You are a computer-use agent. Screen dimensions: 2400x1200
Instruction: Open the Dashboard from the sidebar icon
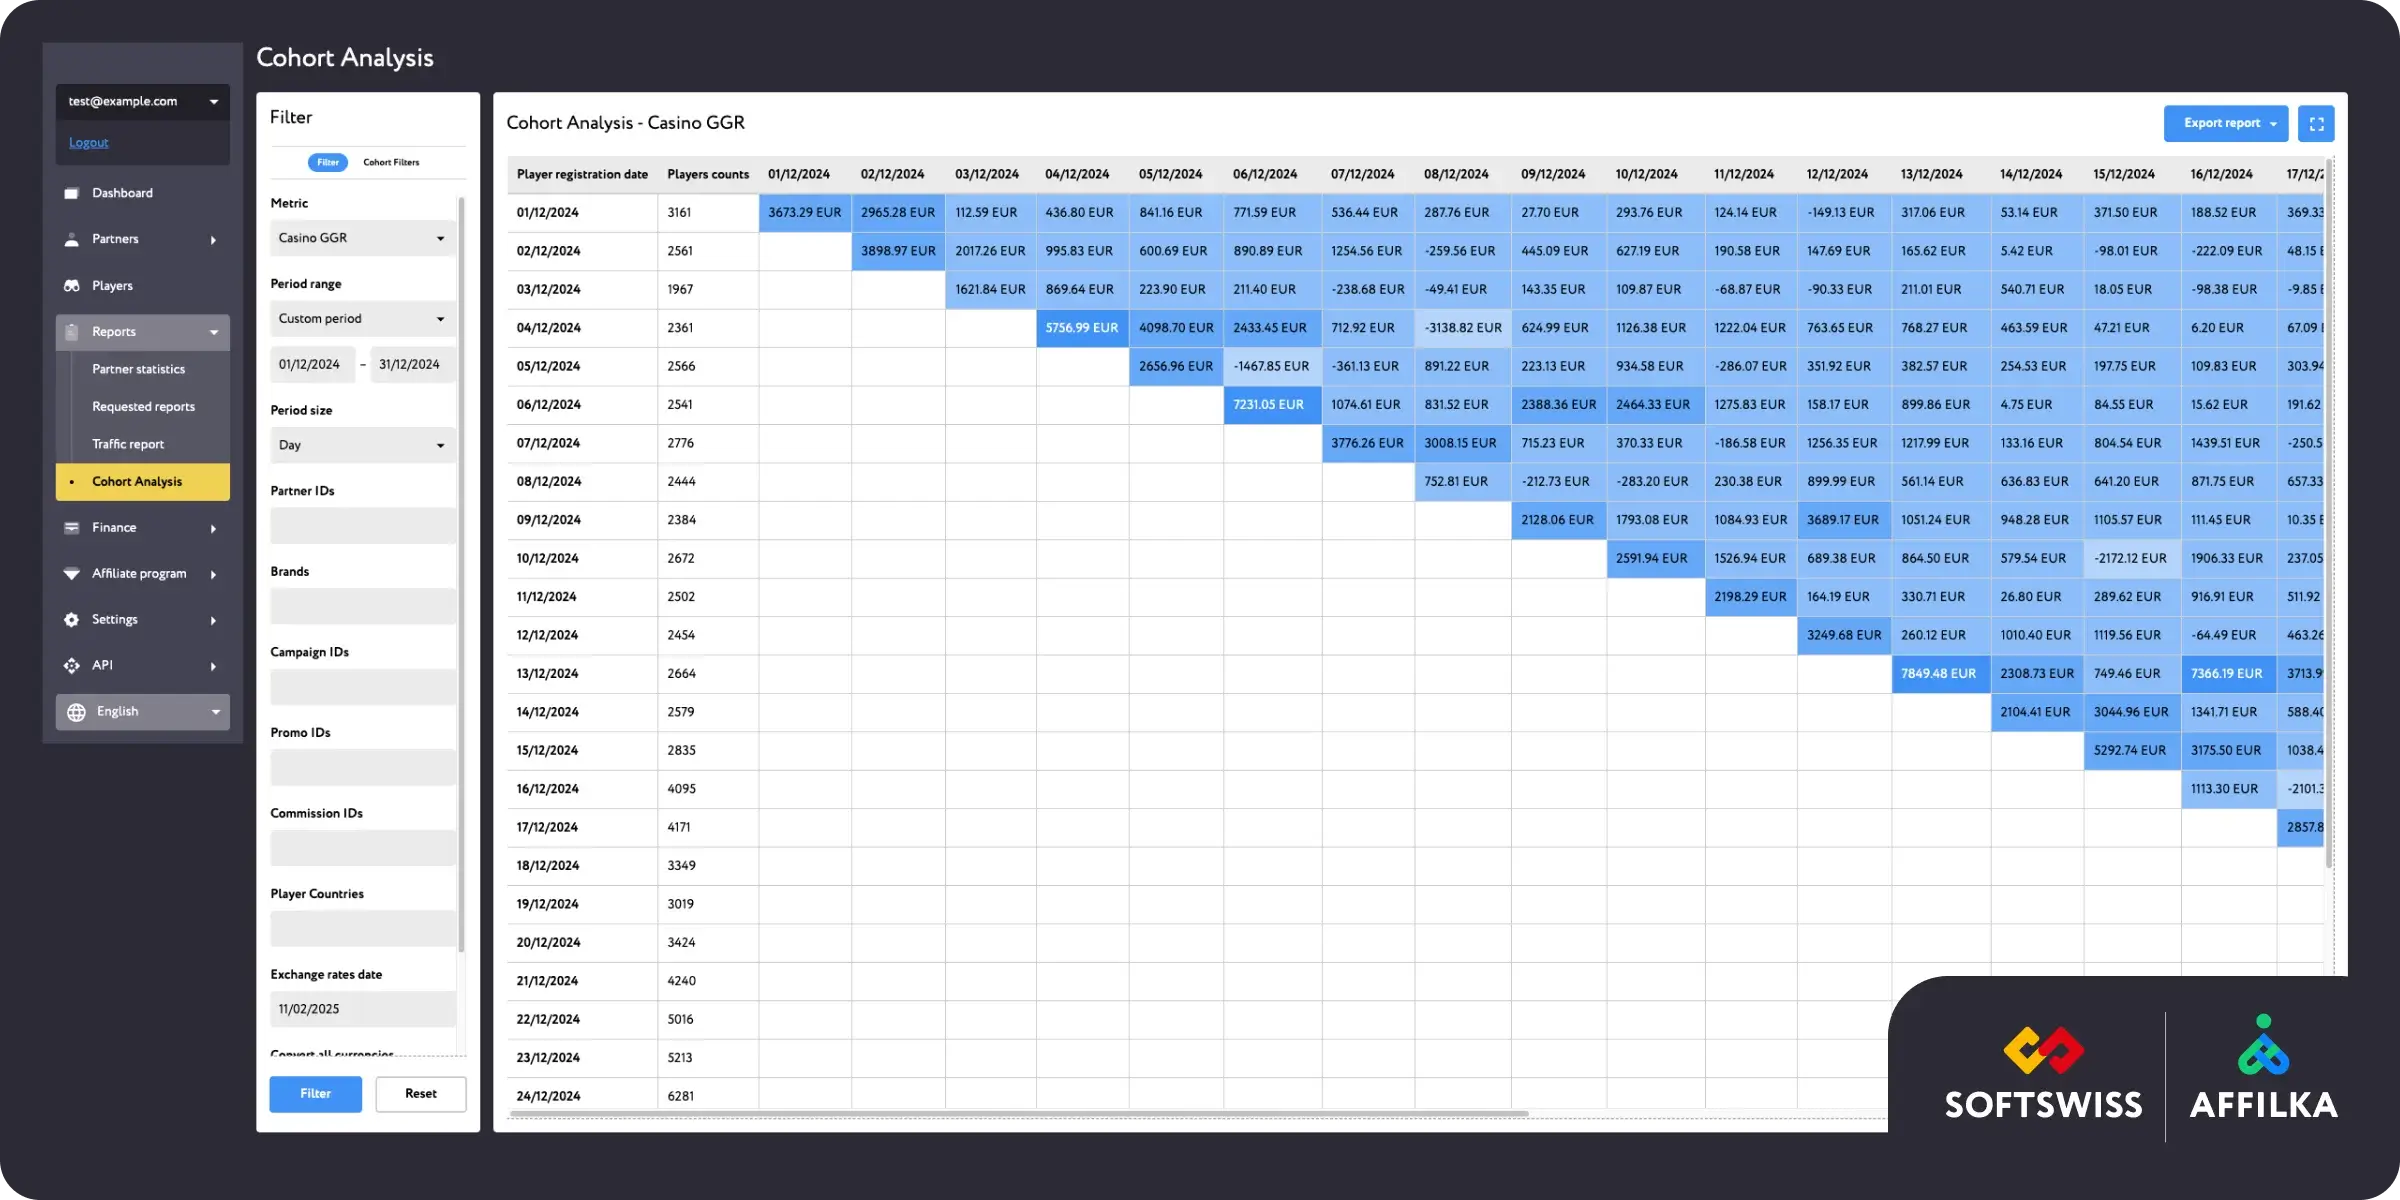click(72, 193)
